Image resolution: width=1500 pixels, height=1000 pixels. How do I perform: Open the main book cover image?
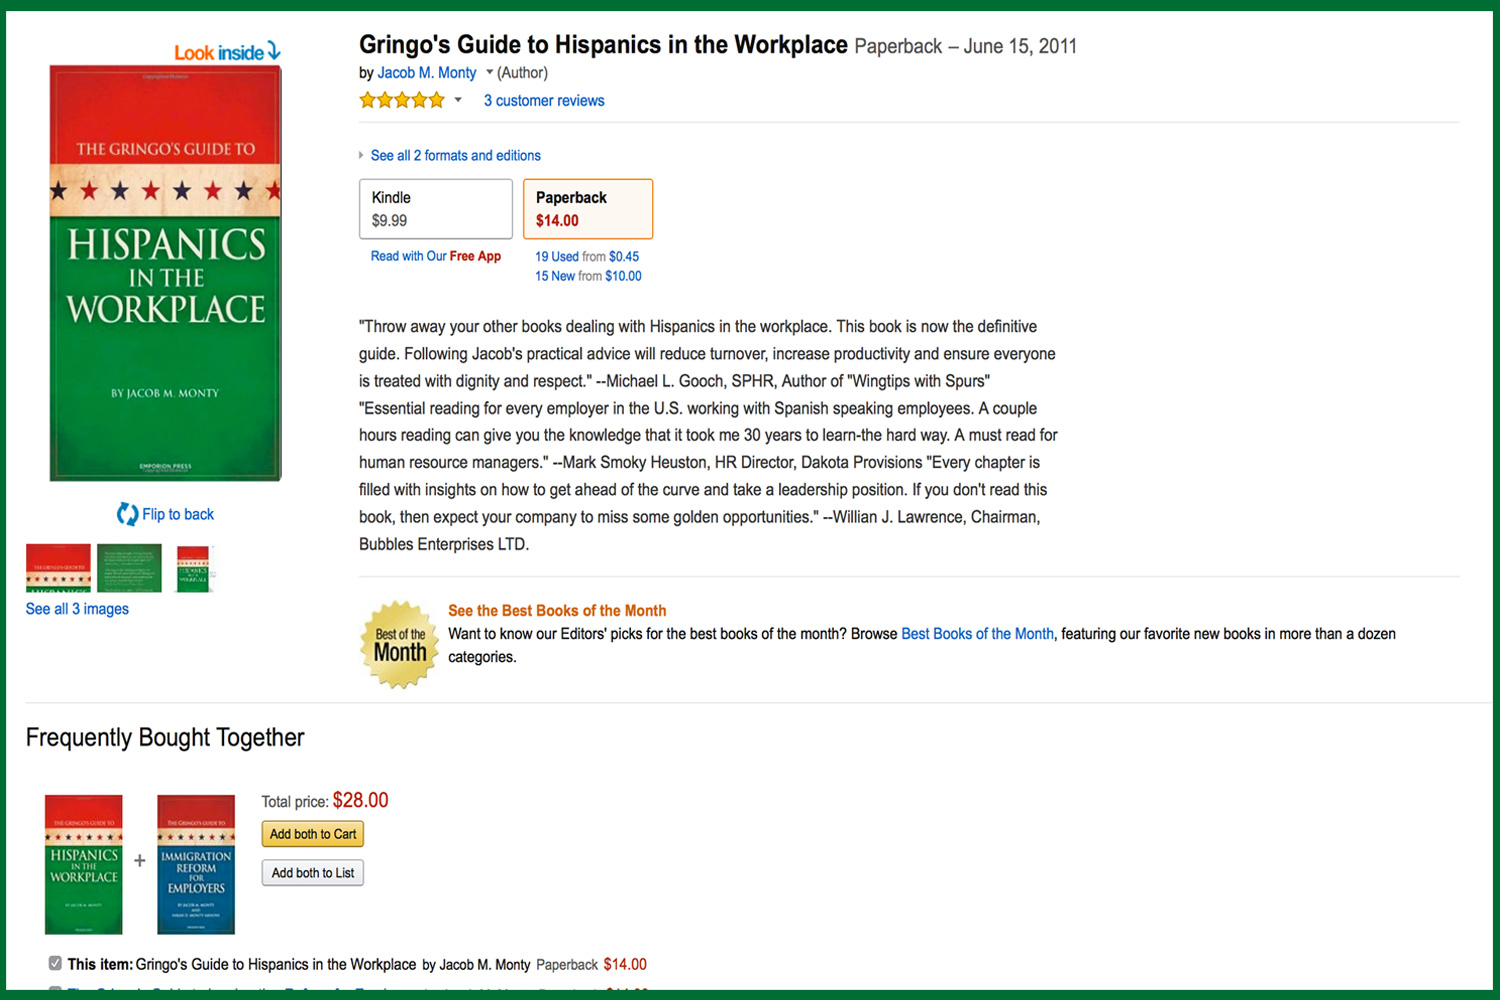[x=166, y=273]
